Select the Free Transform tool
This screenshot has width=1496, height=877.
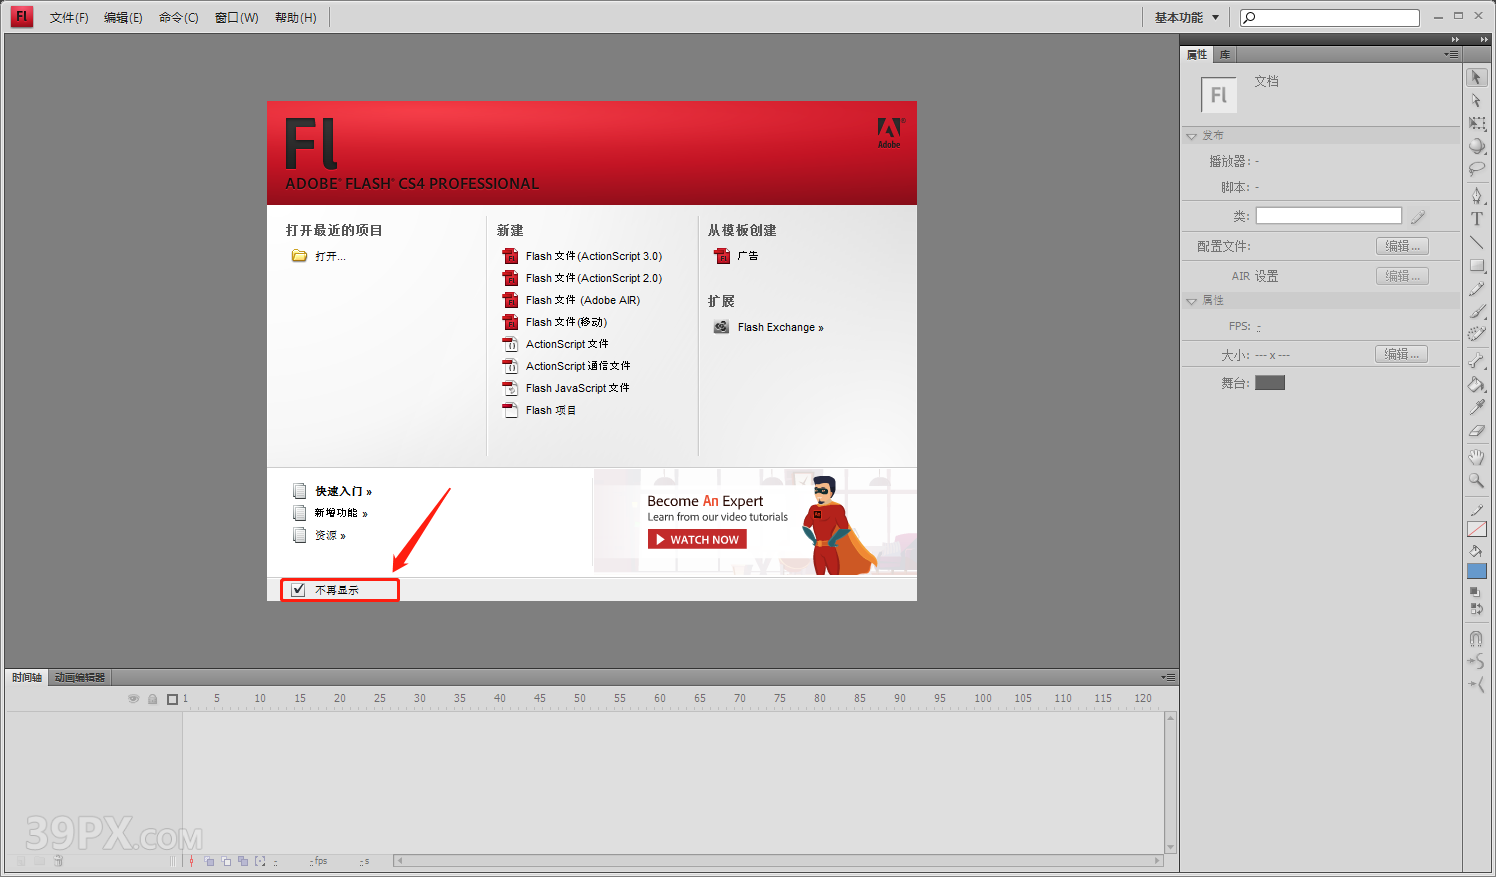tap(1476, 123)
